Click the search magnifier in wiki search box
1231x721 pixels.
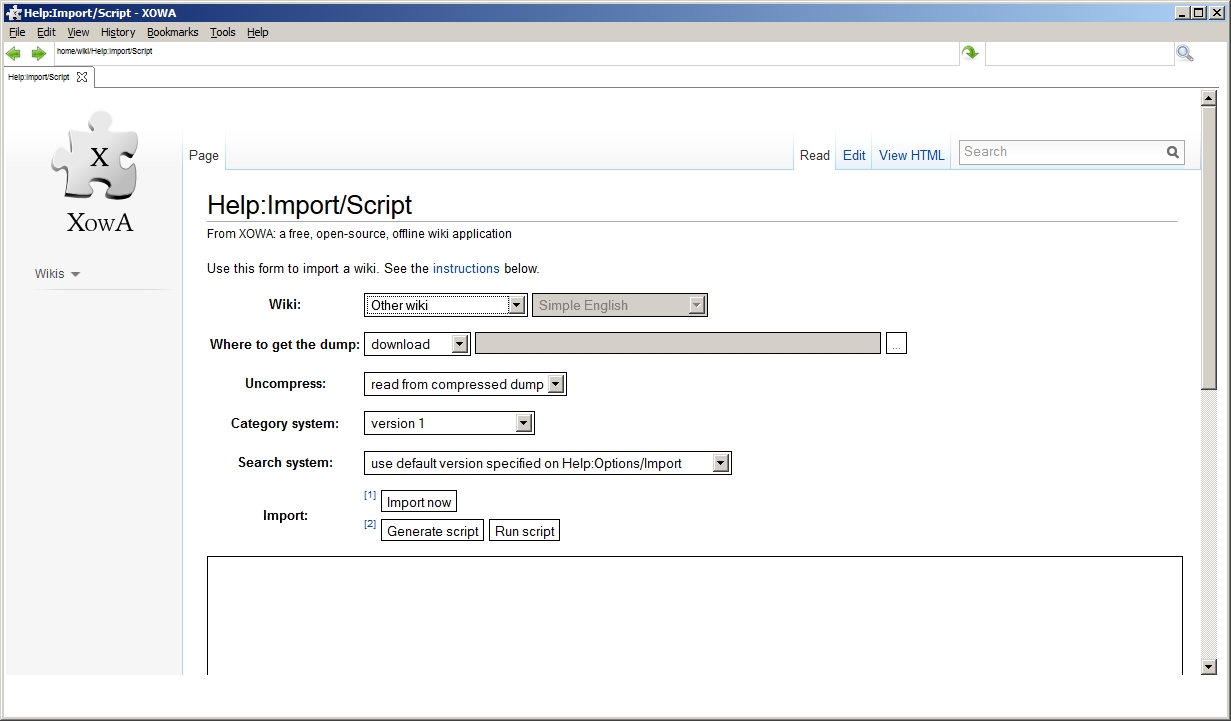[x=1172, y=152]
